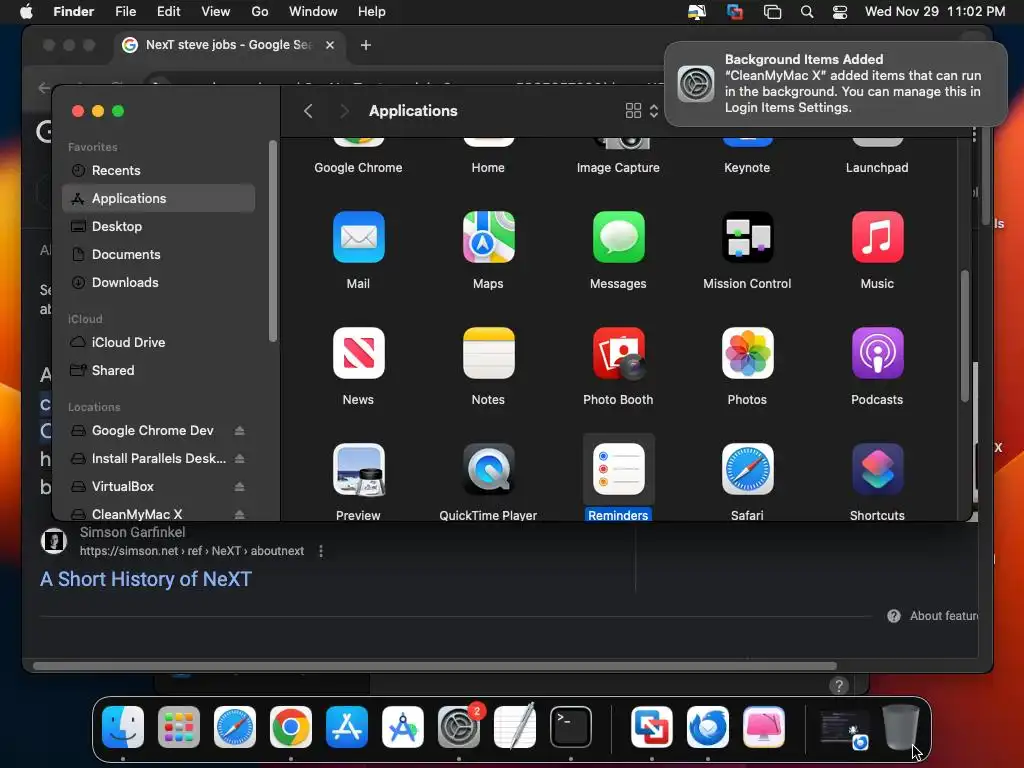This screenshot has width=1024, height=768.
Task: Select the Shortcuts app icon
Action: [878, 470]
